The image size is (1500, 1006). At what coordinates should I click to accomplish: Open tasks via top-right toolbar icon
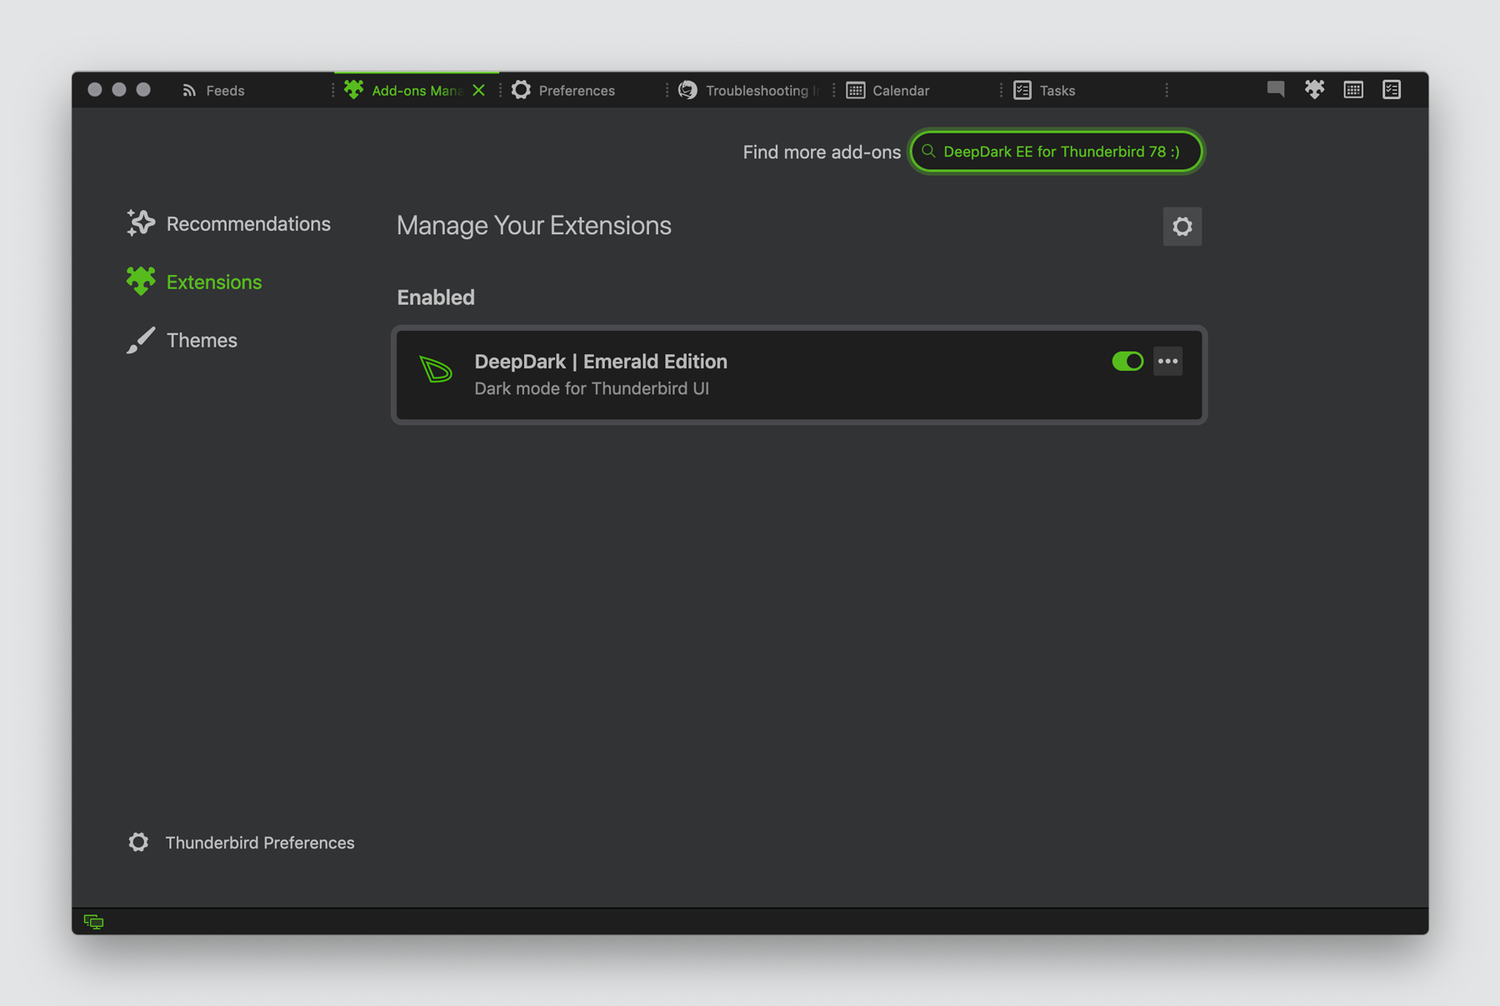tap(1392, 89)
